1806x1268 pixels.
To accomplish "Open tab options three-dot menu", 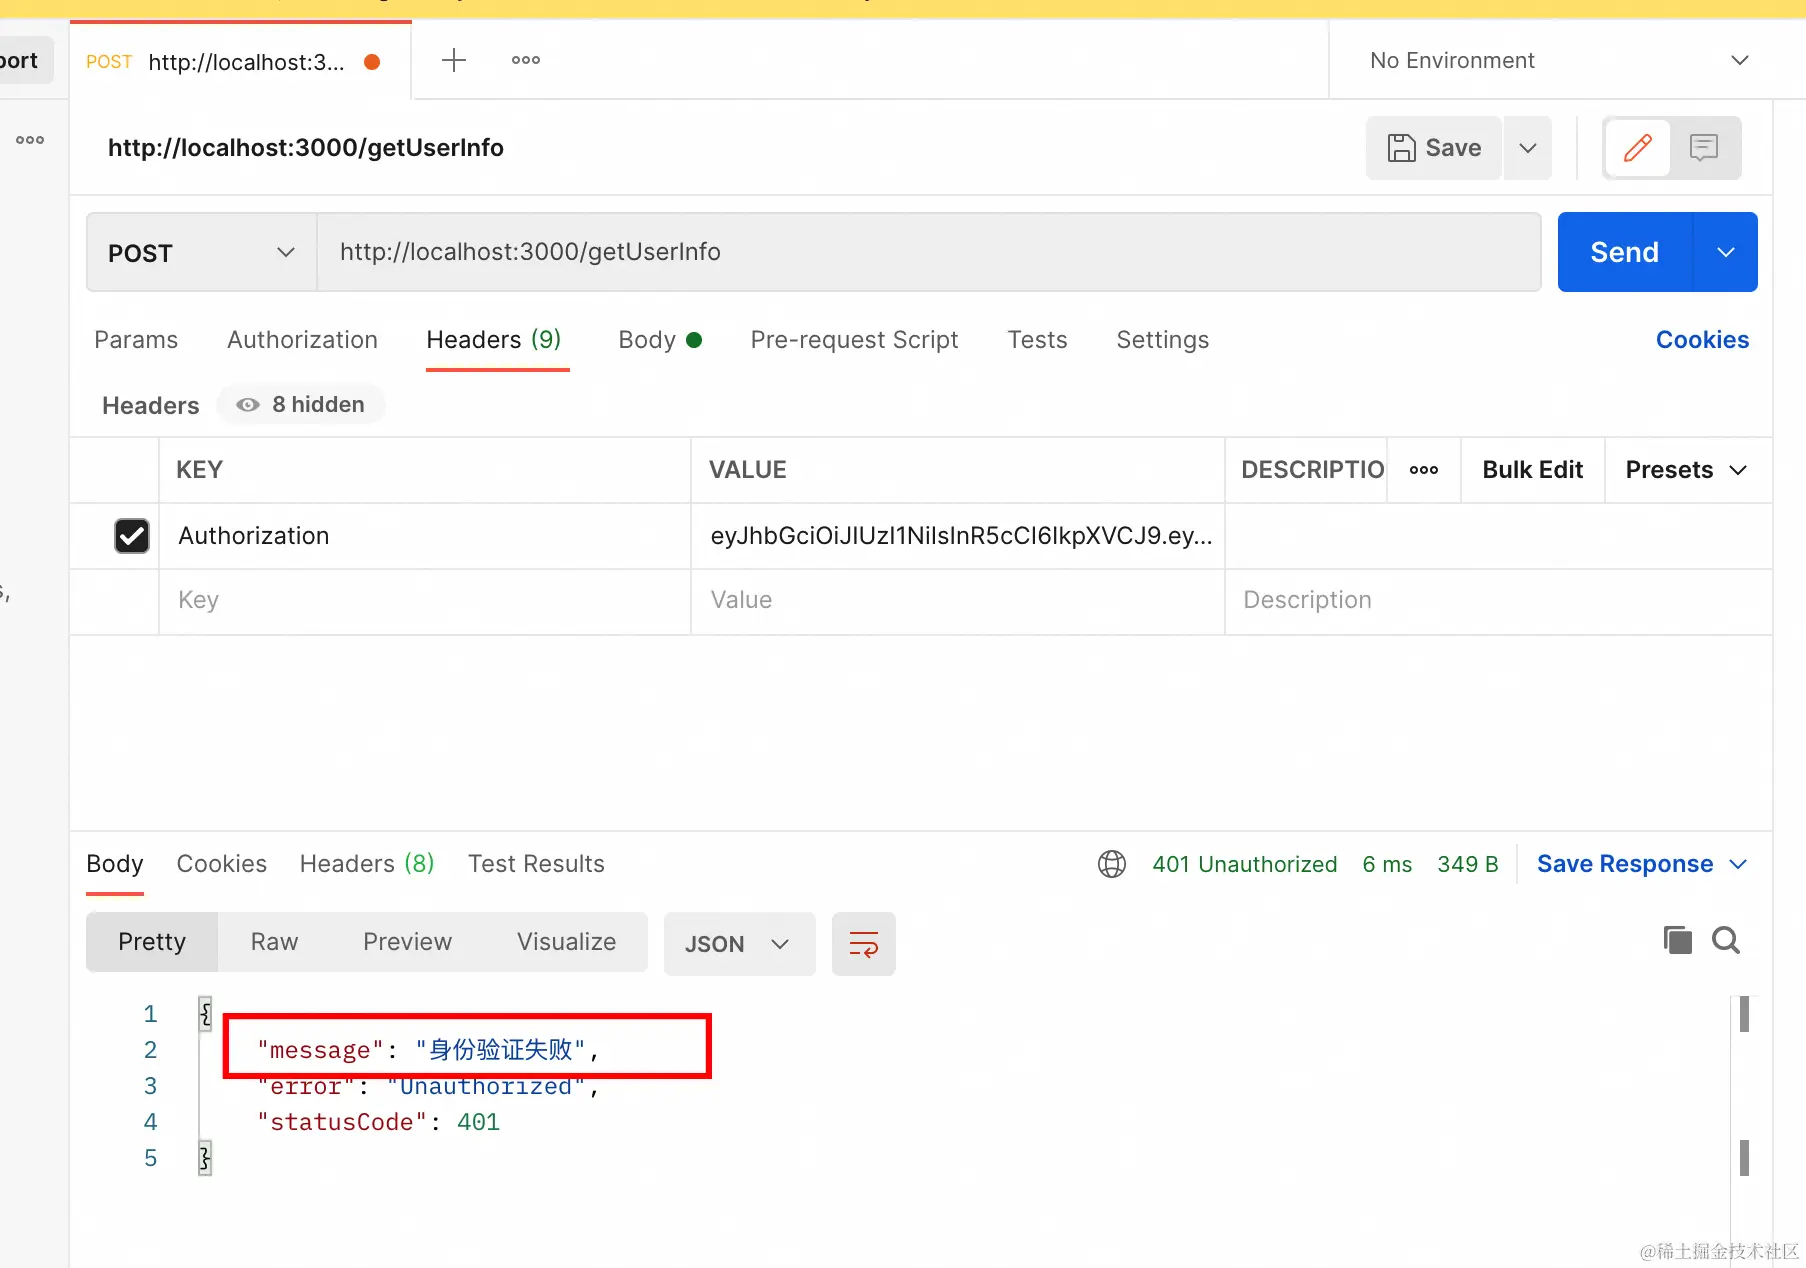I will tap(526, 60).
